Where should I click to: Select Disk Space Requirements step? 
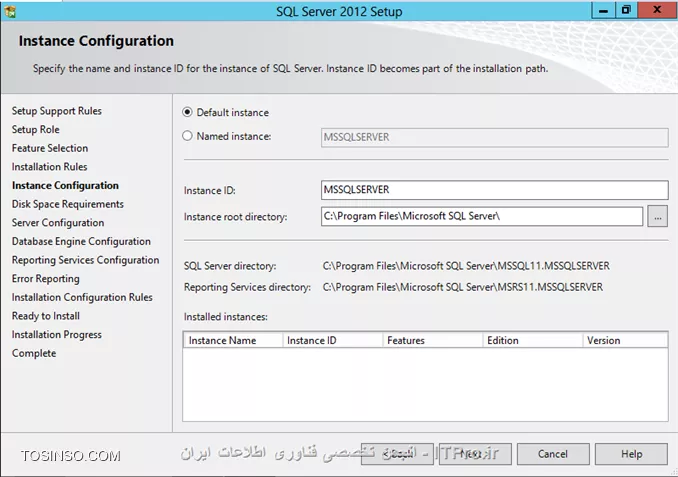click(x=67, y=204)
